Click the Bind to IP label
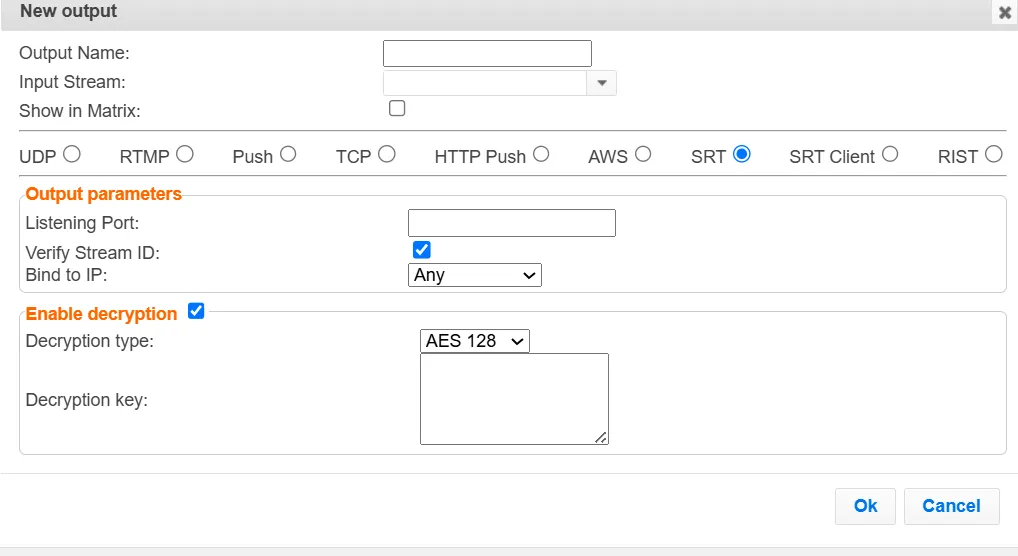1018x556 pixels. click(x=66, y=275)
